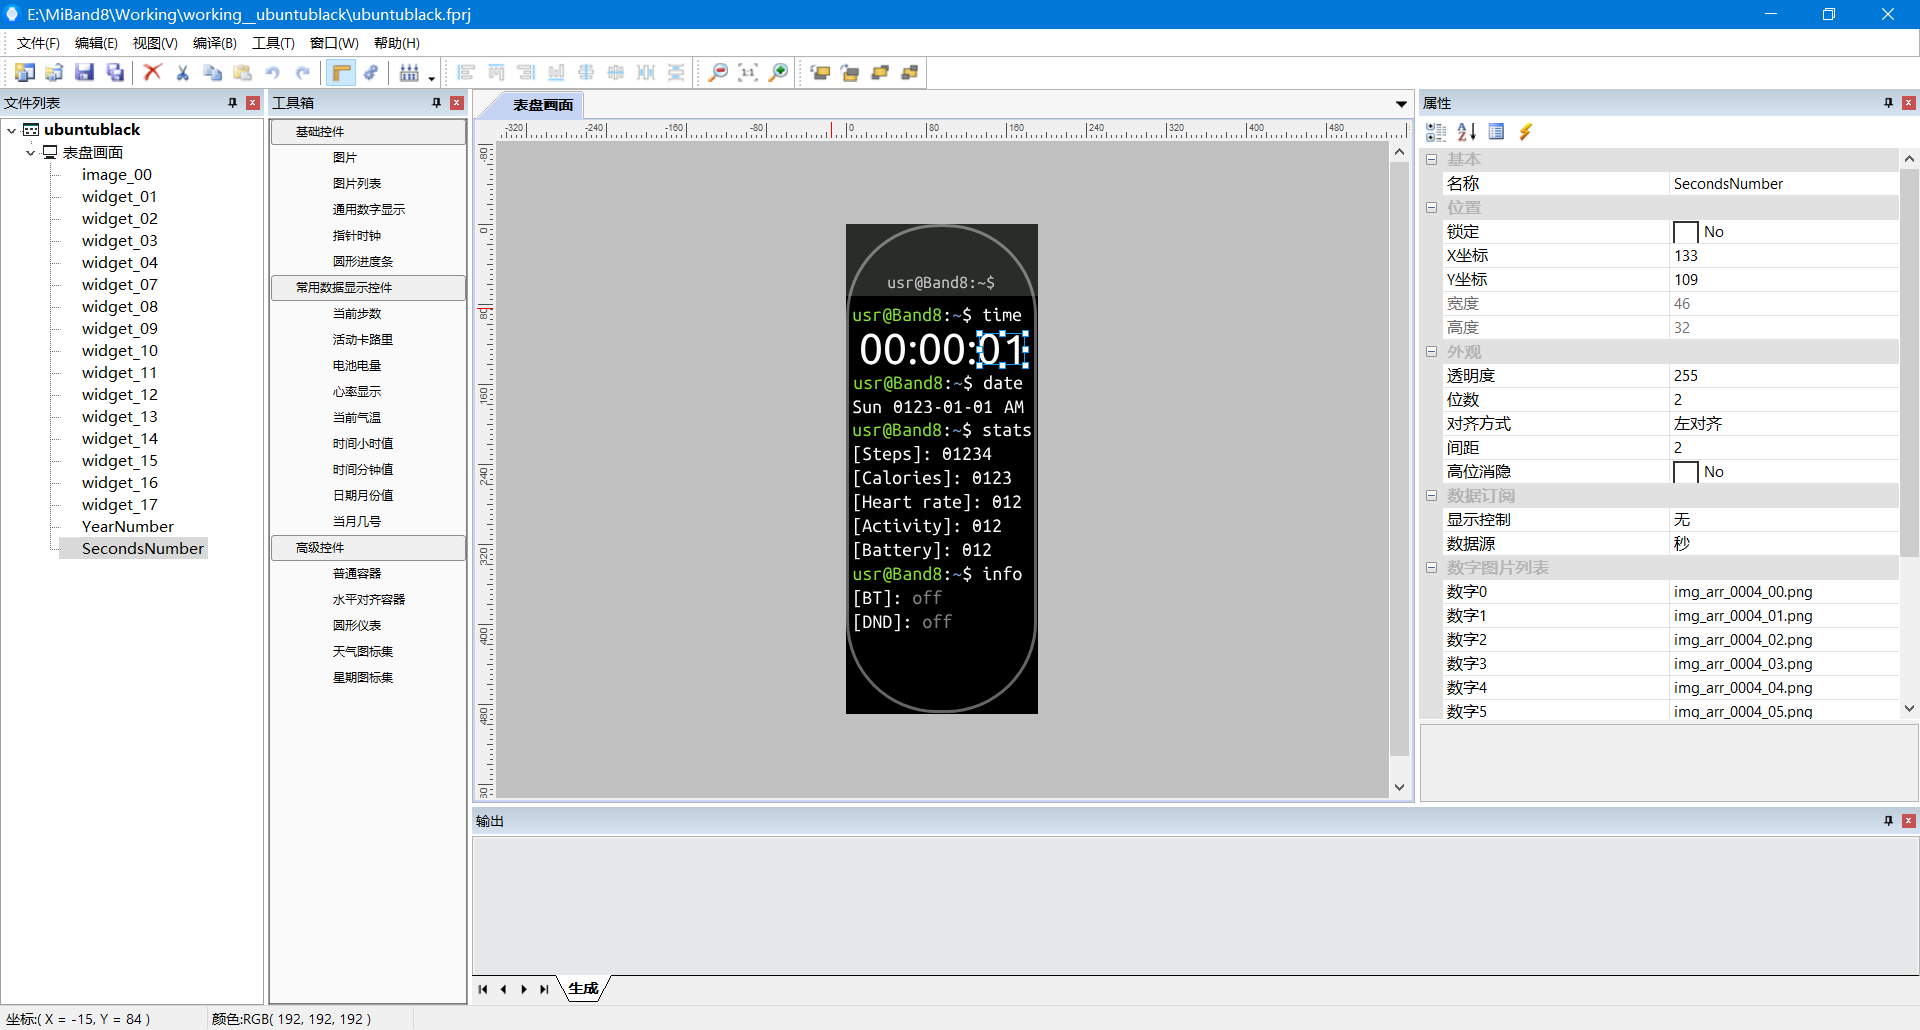Toggle the ruler display toolbar icon
This screenshot has height=1030, width=1920.
pyautogui.click(x=341, y=72)
